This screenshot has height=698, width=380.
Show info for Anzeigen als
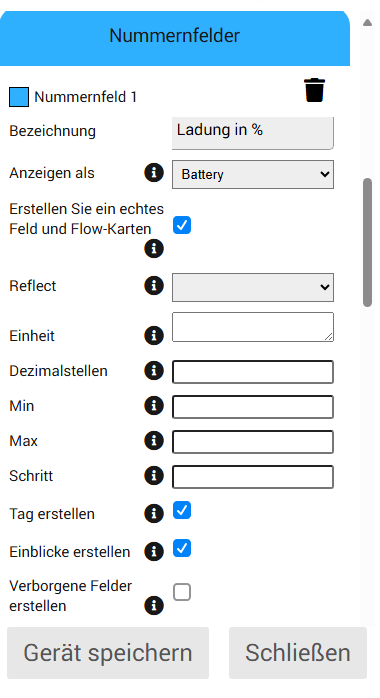154,173
